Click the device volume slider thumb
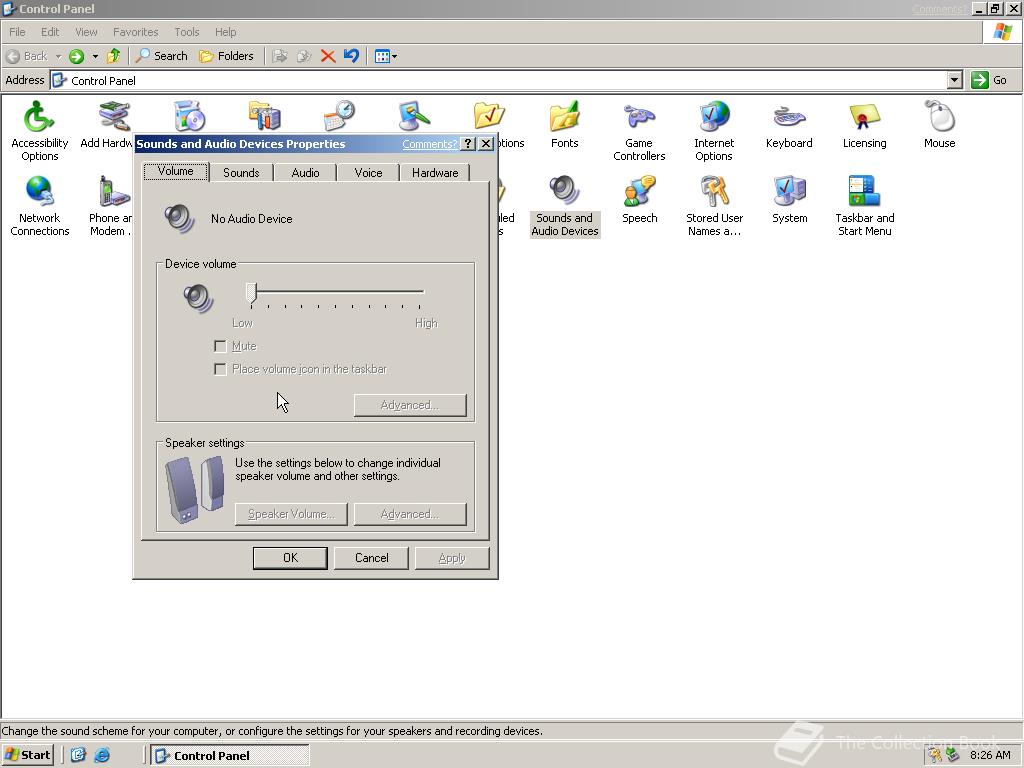The image size is (1024, 768). pyautogui.click(x=251, y=293)
